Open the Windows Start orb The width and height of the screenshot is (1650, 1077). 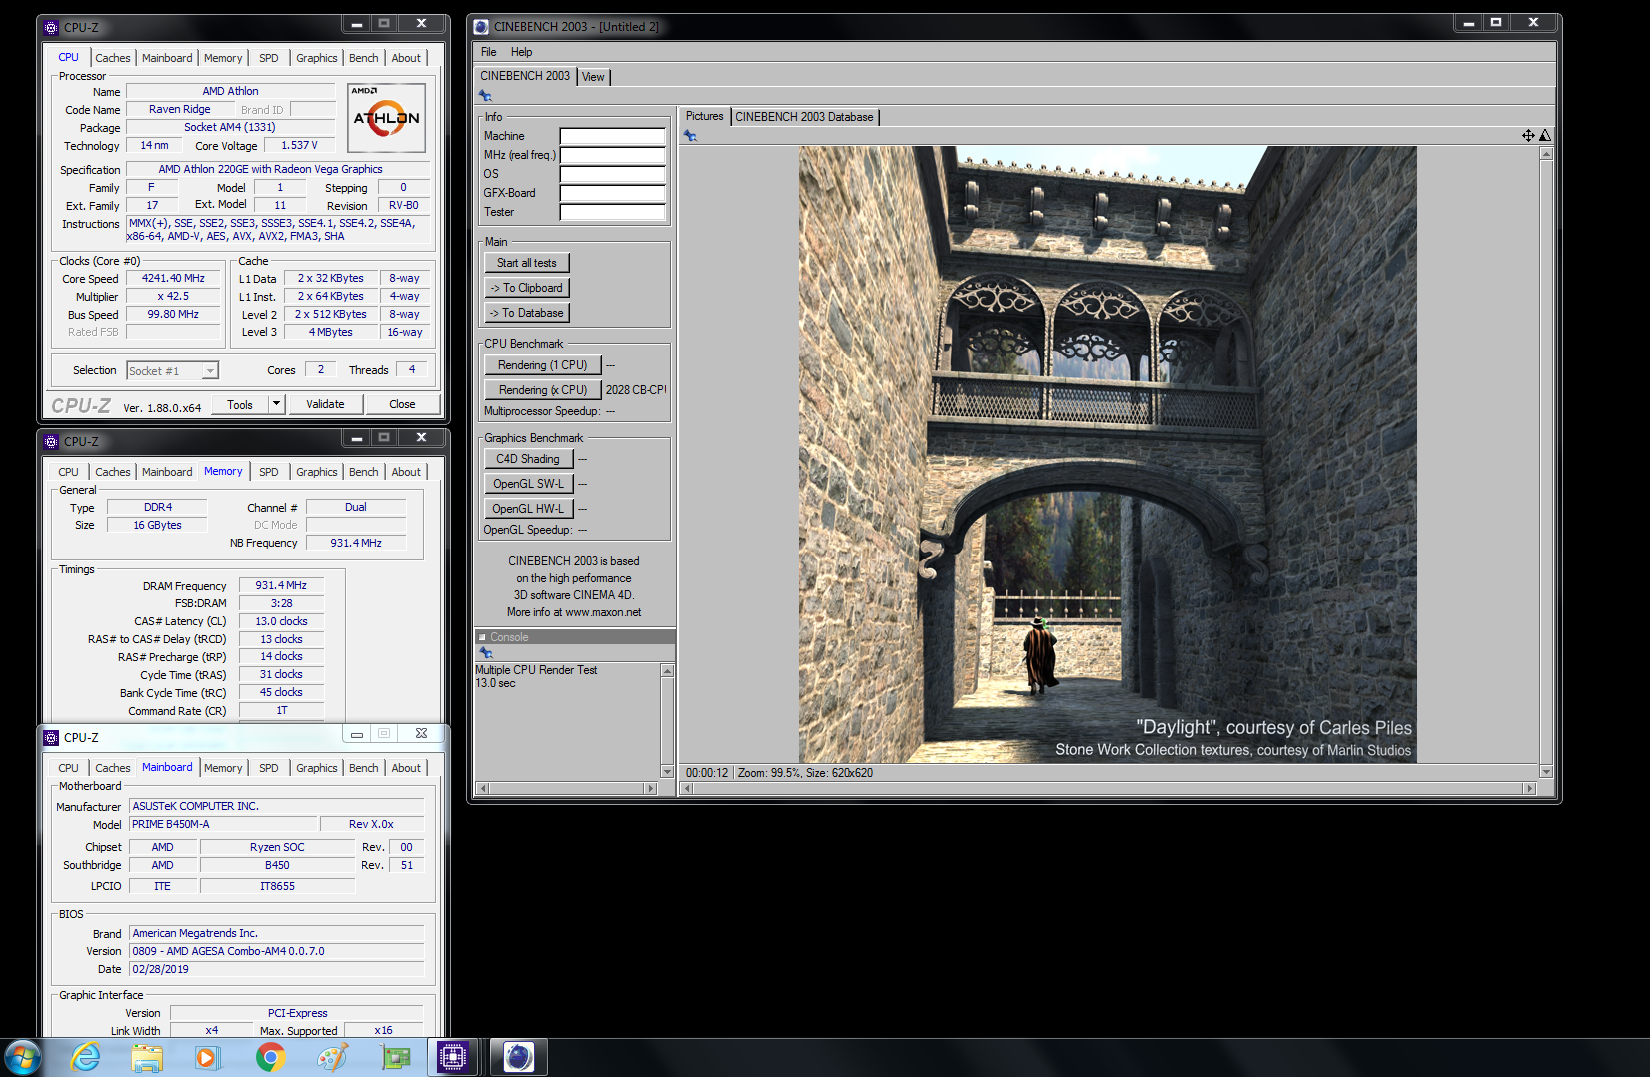tap(22, 1057)
